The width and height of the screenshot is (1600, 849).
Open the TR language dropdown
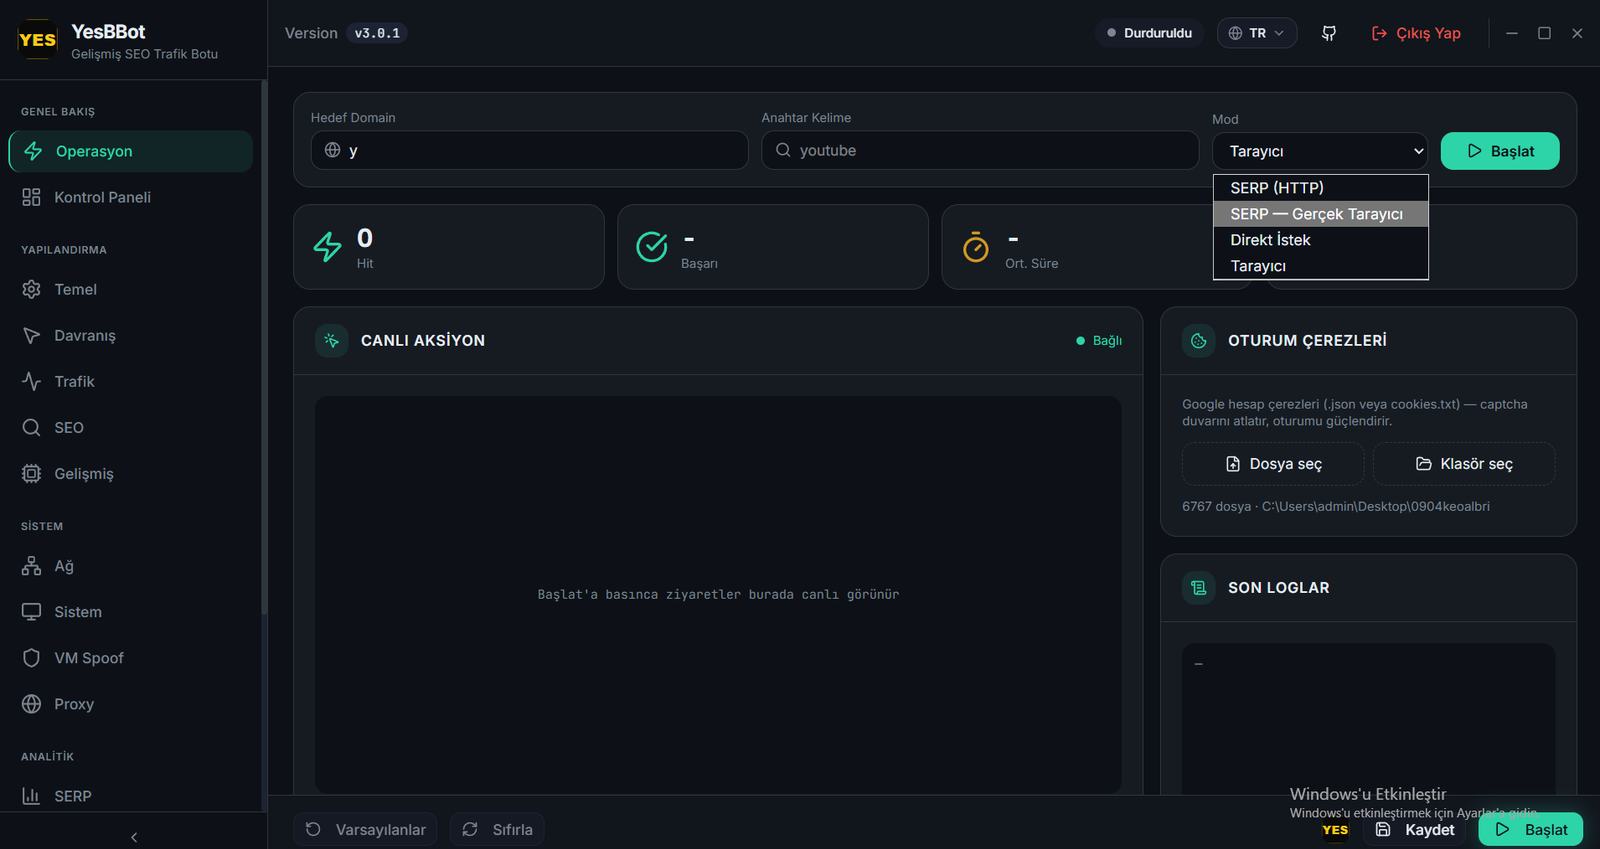[x=1257, y=33]
